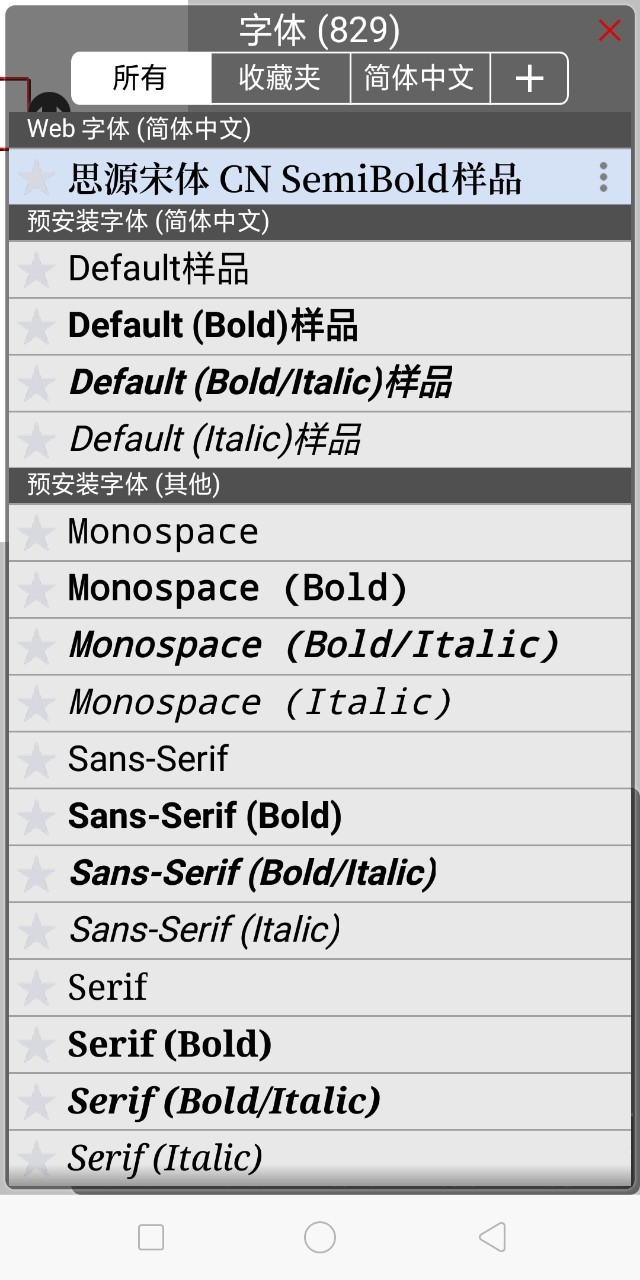Open the 简体中文 tab

[x=419, y=78]
